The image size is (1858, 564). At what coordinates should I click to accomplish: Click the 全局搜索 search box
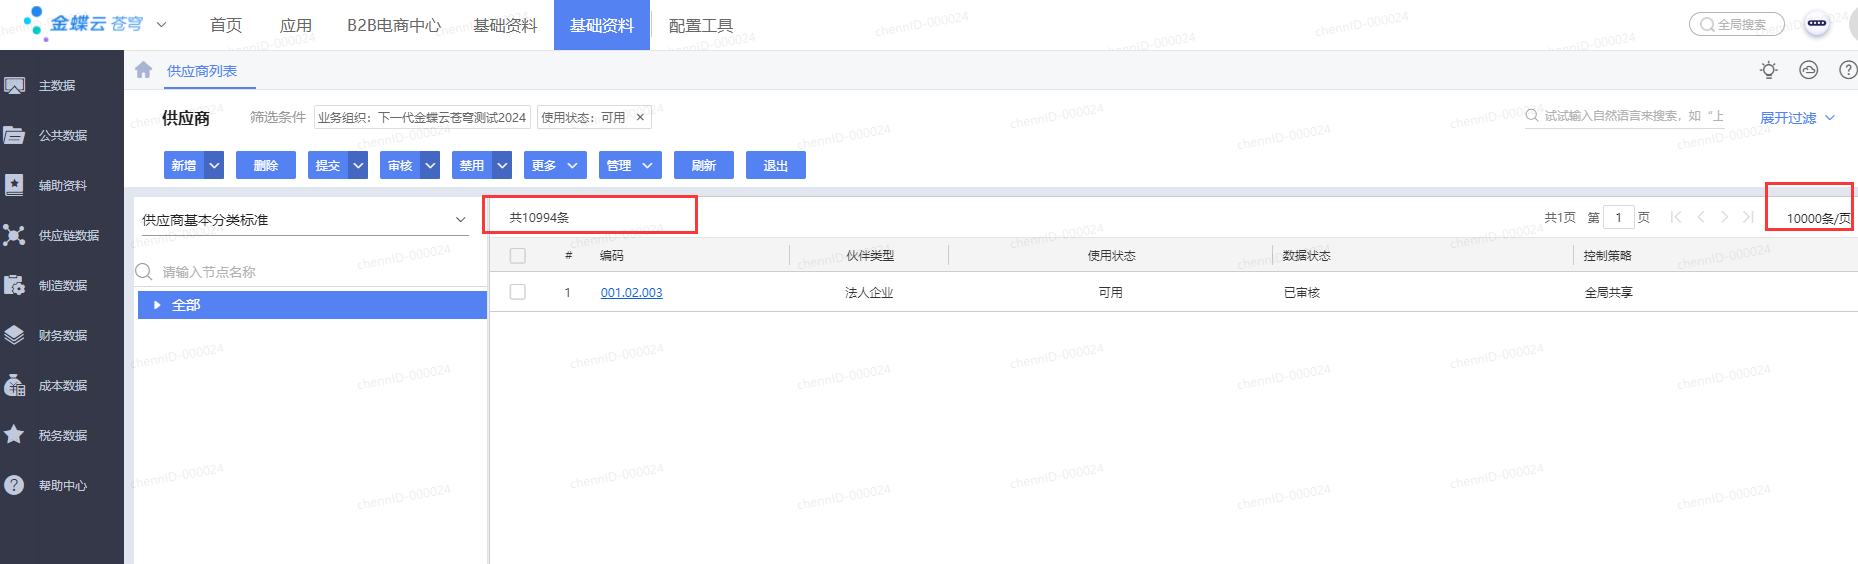point(1737,24)
